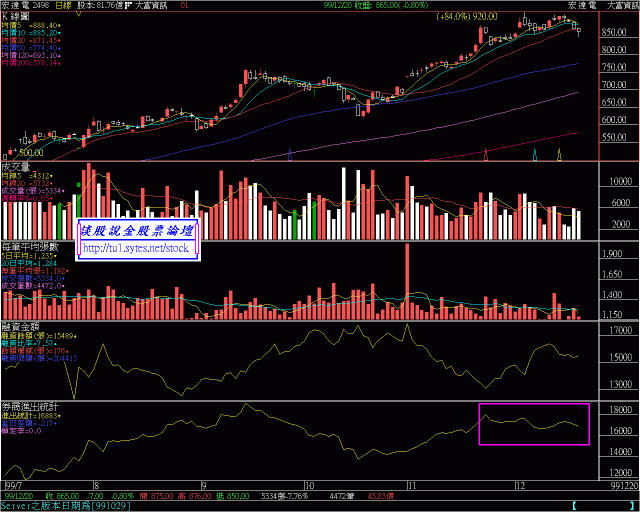Click the 開 875.00 open price in status bar
This screenshot has height=512, width=640.
pyautogui.click(x=155, y=496)
